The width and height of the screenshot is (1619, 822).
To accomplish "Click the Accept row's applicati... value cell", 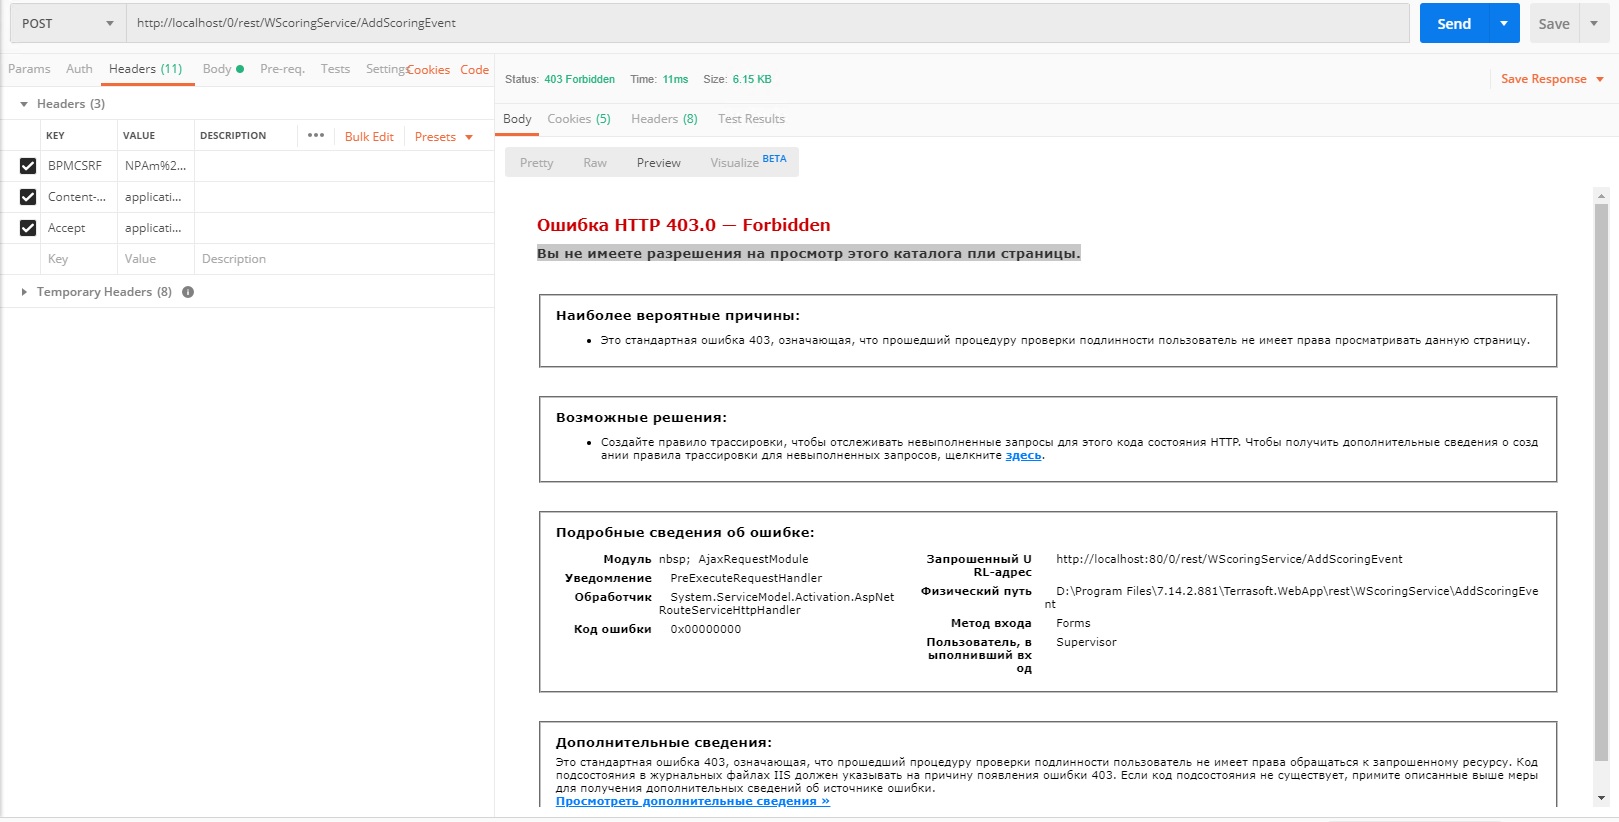I will pyautogui.click(x=156, y=228).
